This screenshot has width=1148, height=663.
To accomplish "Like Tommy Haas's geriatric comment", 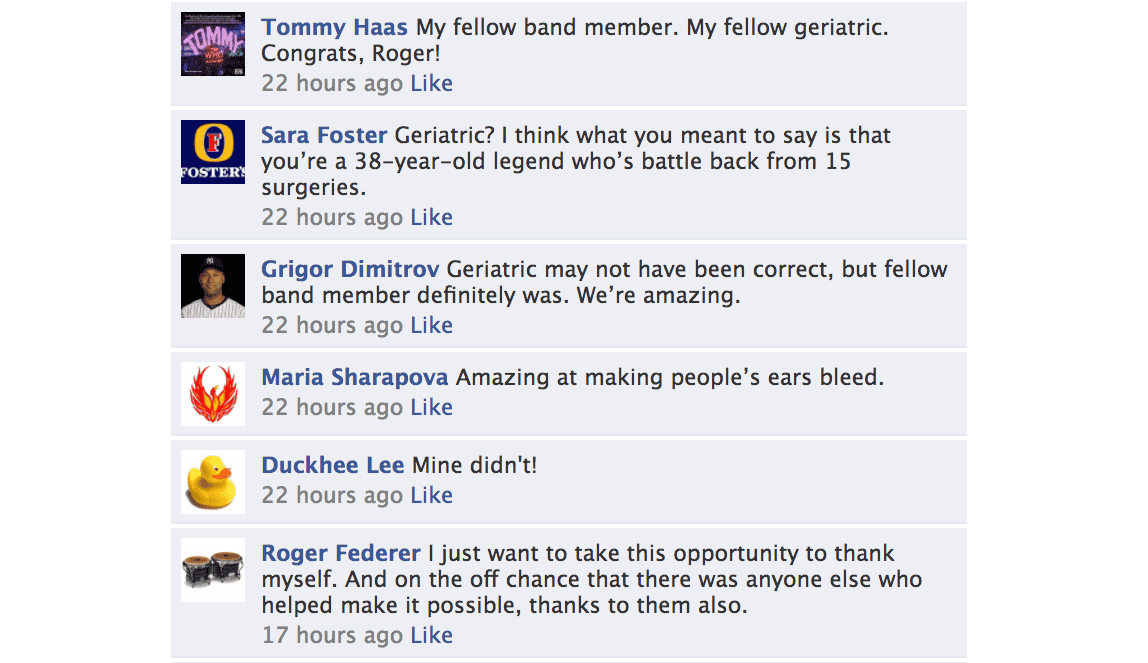I will [431, 83].
